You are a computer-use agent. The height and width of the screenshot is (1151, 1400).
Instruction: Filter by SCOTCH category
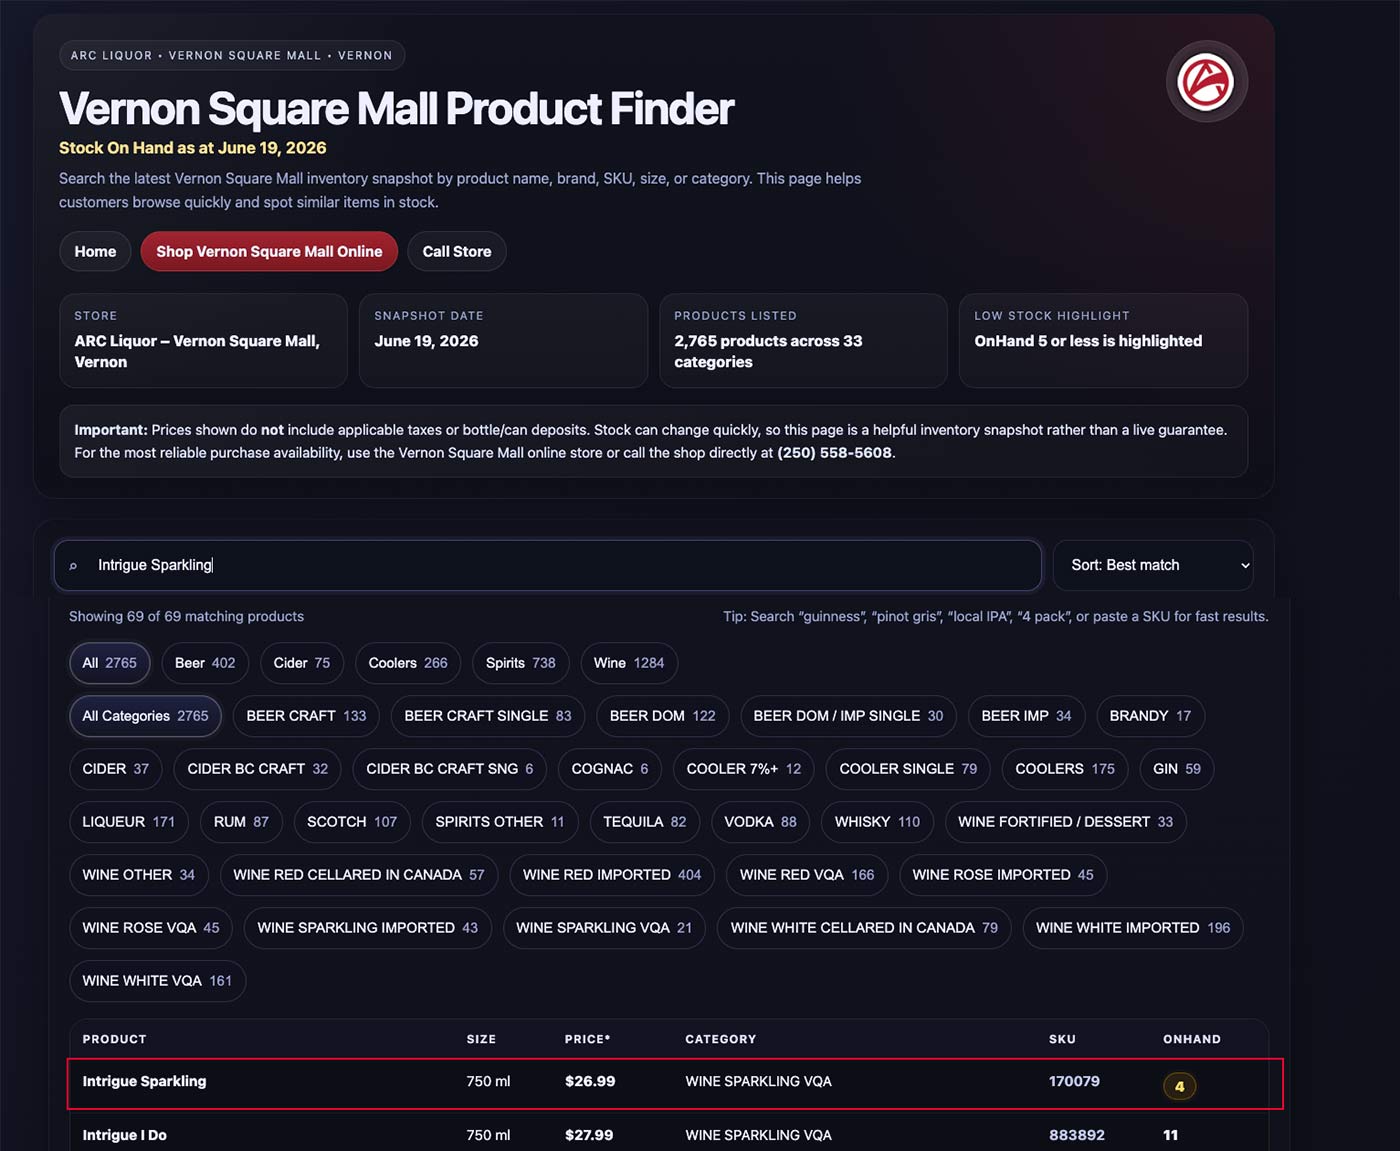[352, 822]
